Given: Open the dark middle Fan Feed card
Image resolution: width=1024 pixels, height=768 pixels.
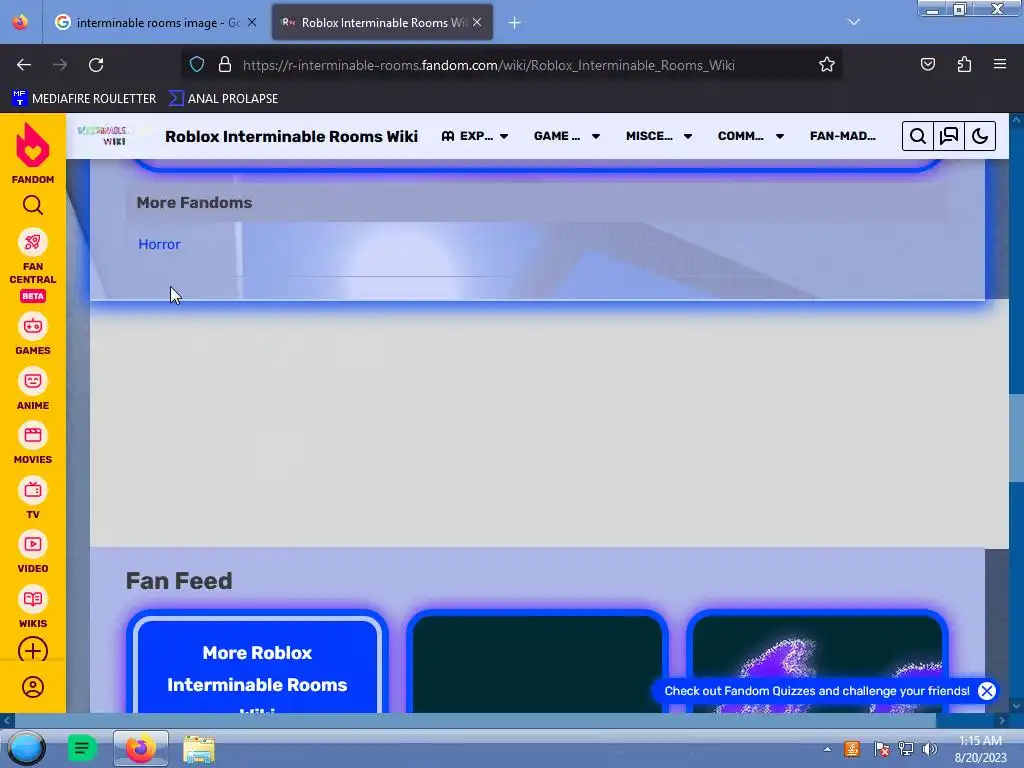Looking at the screenshot, I should [x=537, y=662].
